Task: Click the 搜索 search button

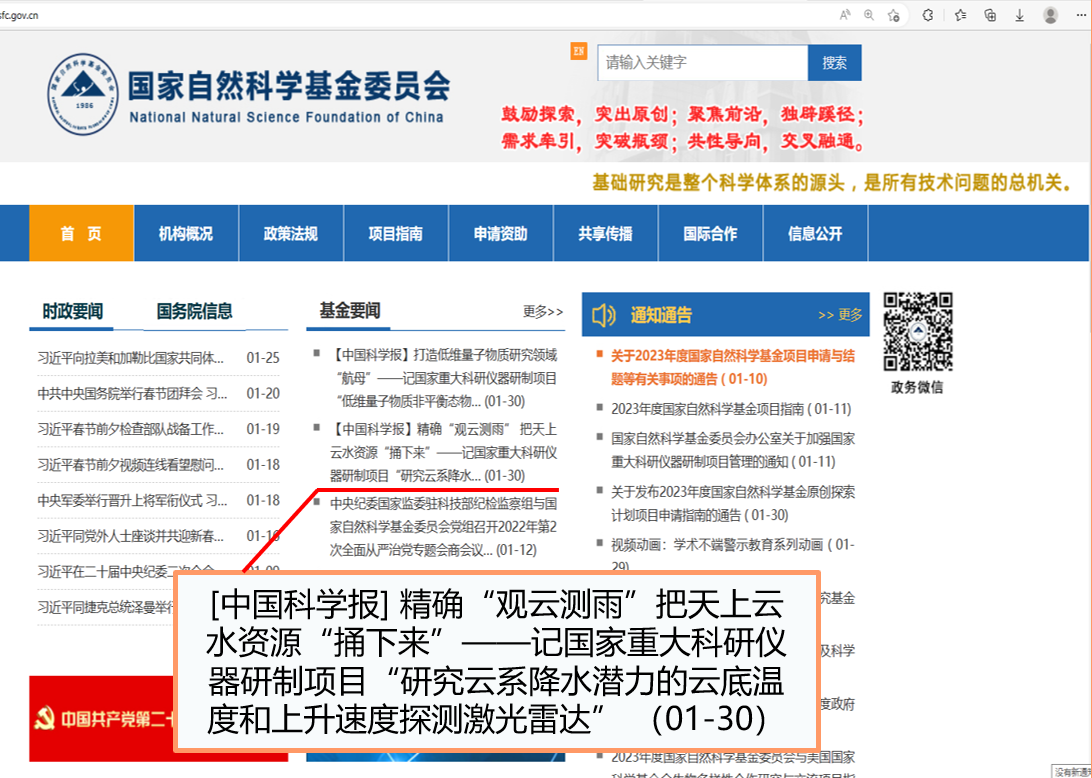Action: (834, 63)
